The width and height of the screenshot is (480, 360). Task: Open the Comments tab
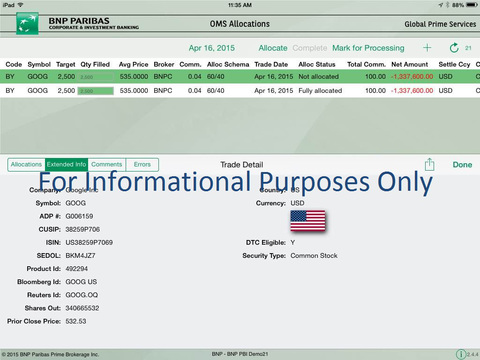(x=107, y=164)
